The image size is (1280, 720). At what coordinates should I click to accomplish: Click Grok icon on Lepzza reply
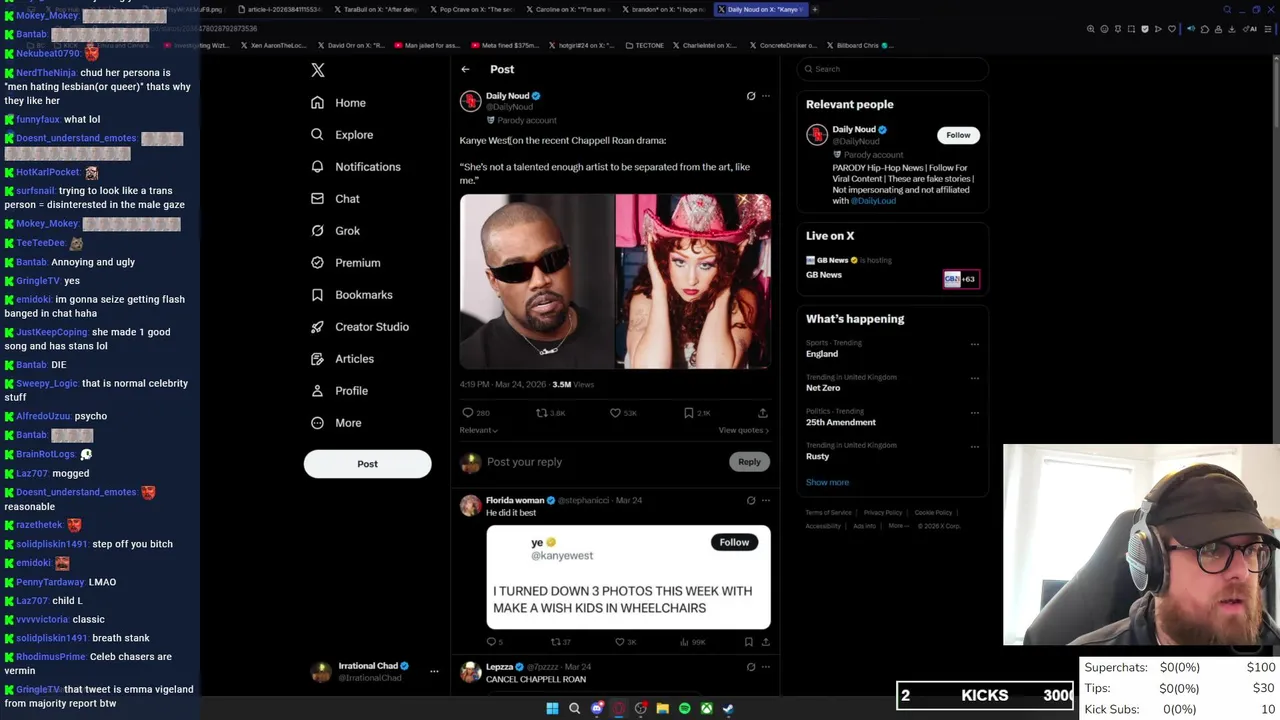751,667
